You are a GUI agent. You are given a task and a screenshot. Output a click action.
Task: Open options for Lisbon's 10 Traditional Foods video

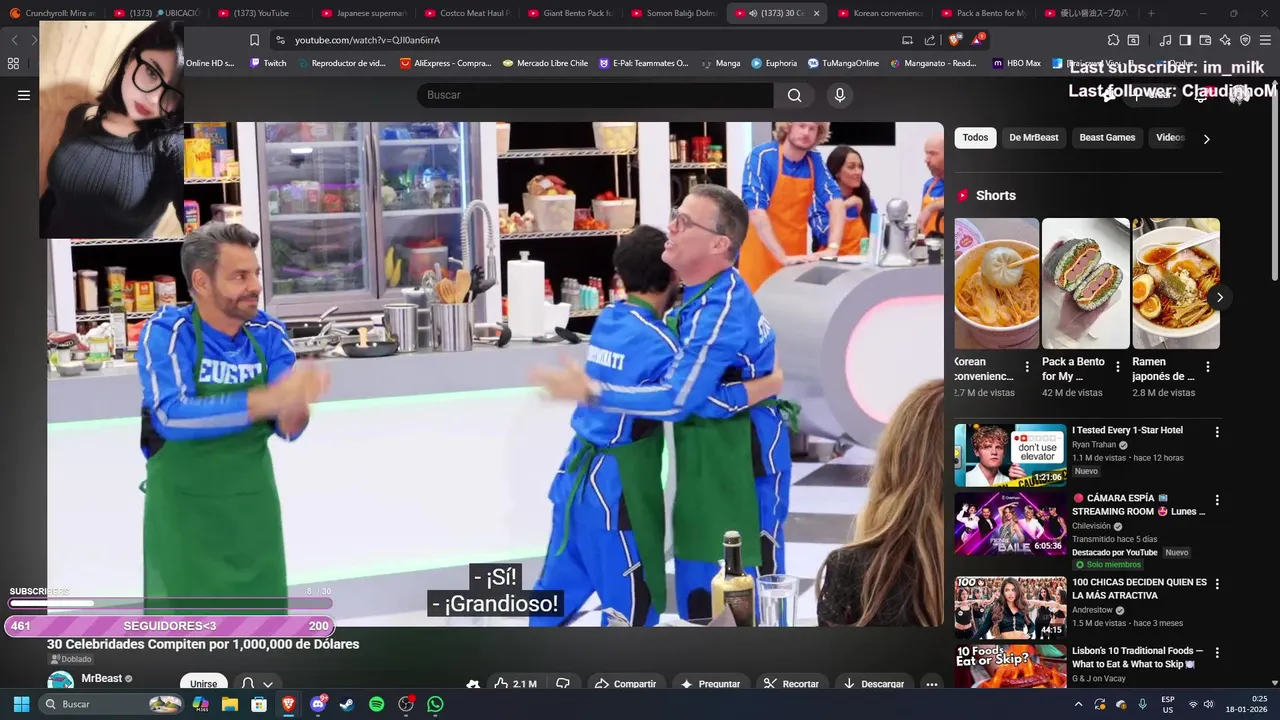[x=1217, y=653]
